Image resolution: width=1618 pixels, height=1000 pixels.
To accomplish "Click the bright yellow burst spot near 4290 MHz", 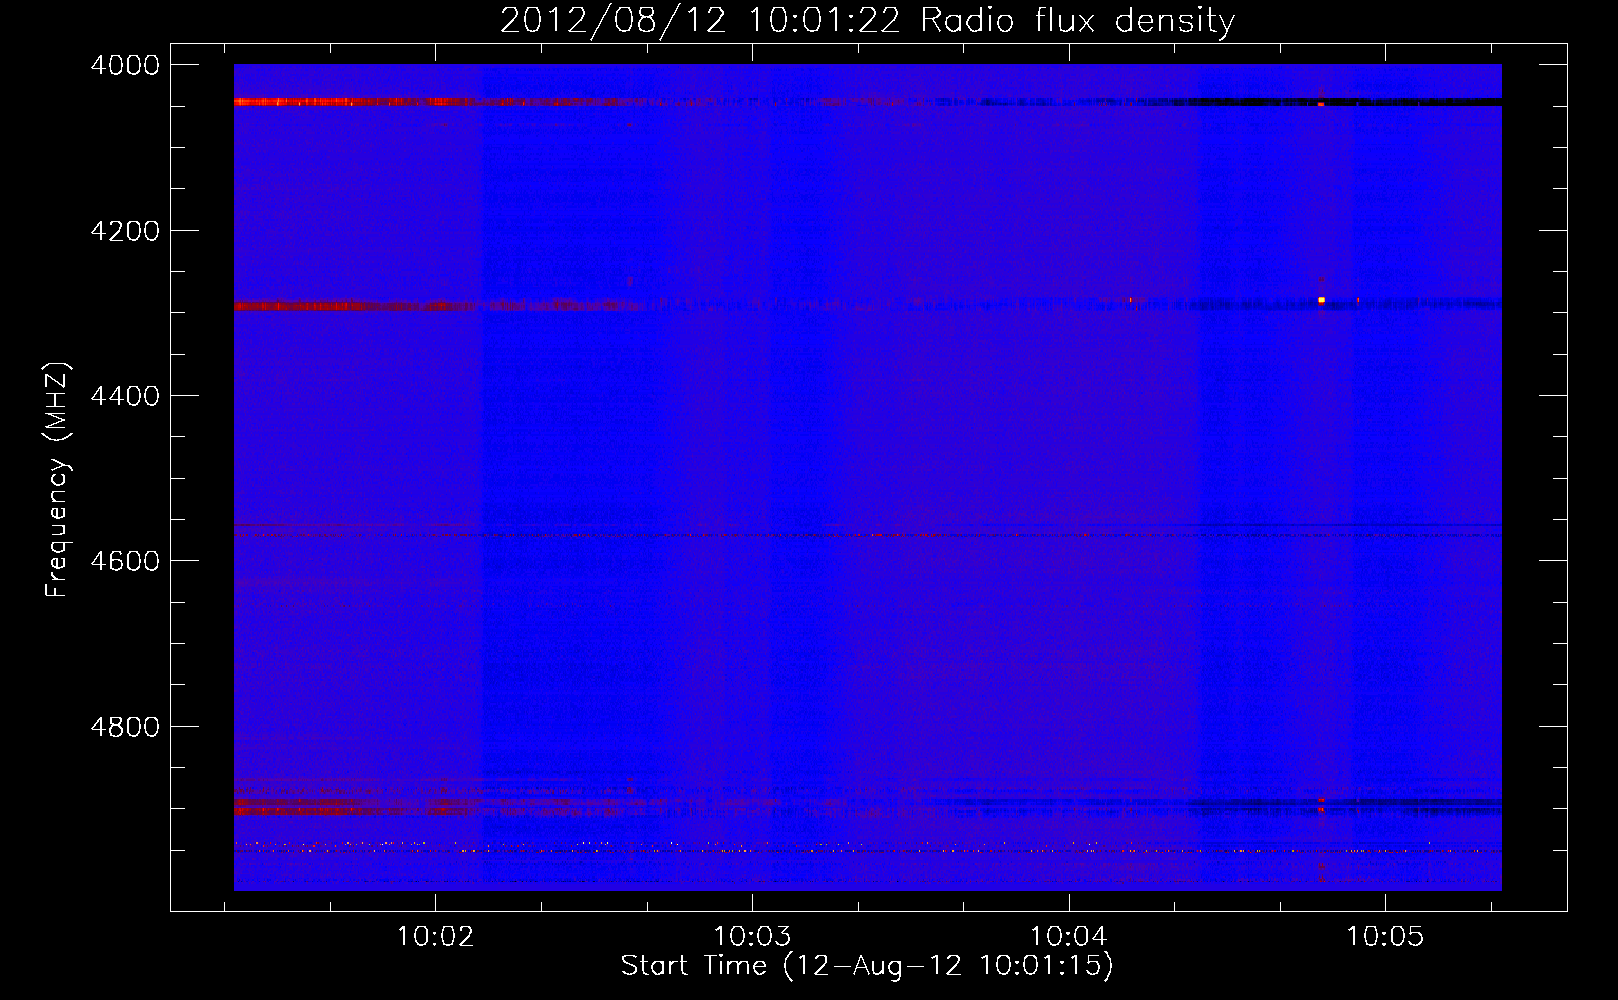I will [1321, 300].
